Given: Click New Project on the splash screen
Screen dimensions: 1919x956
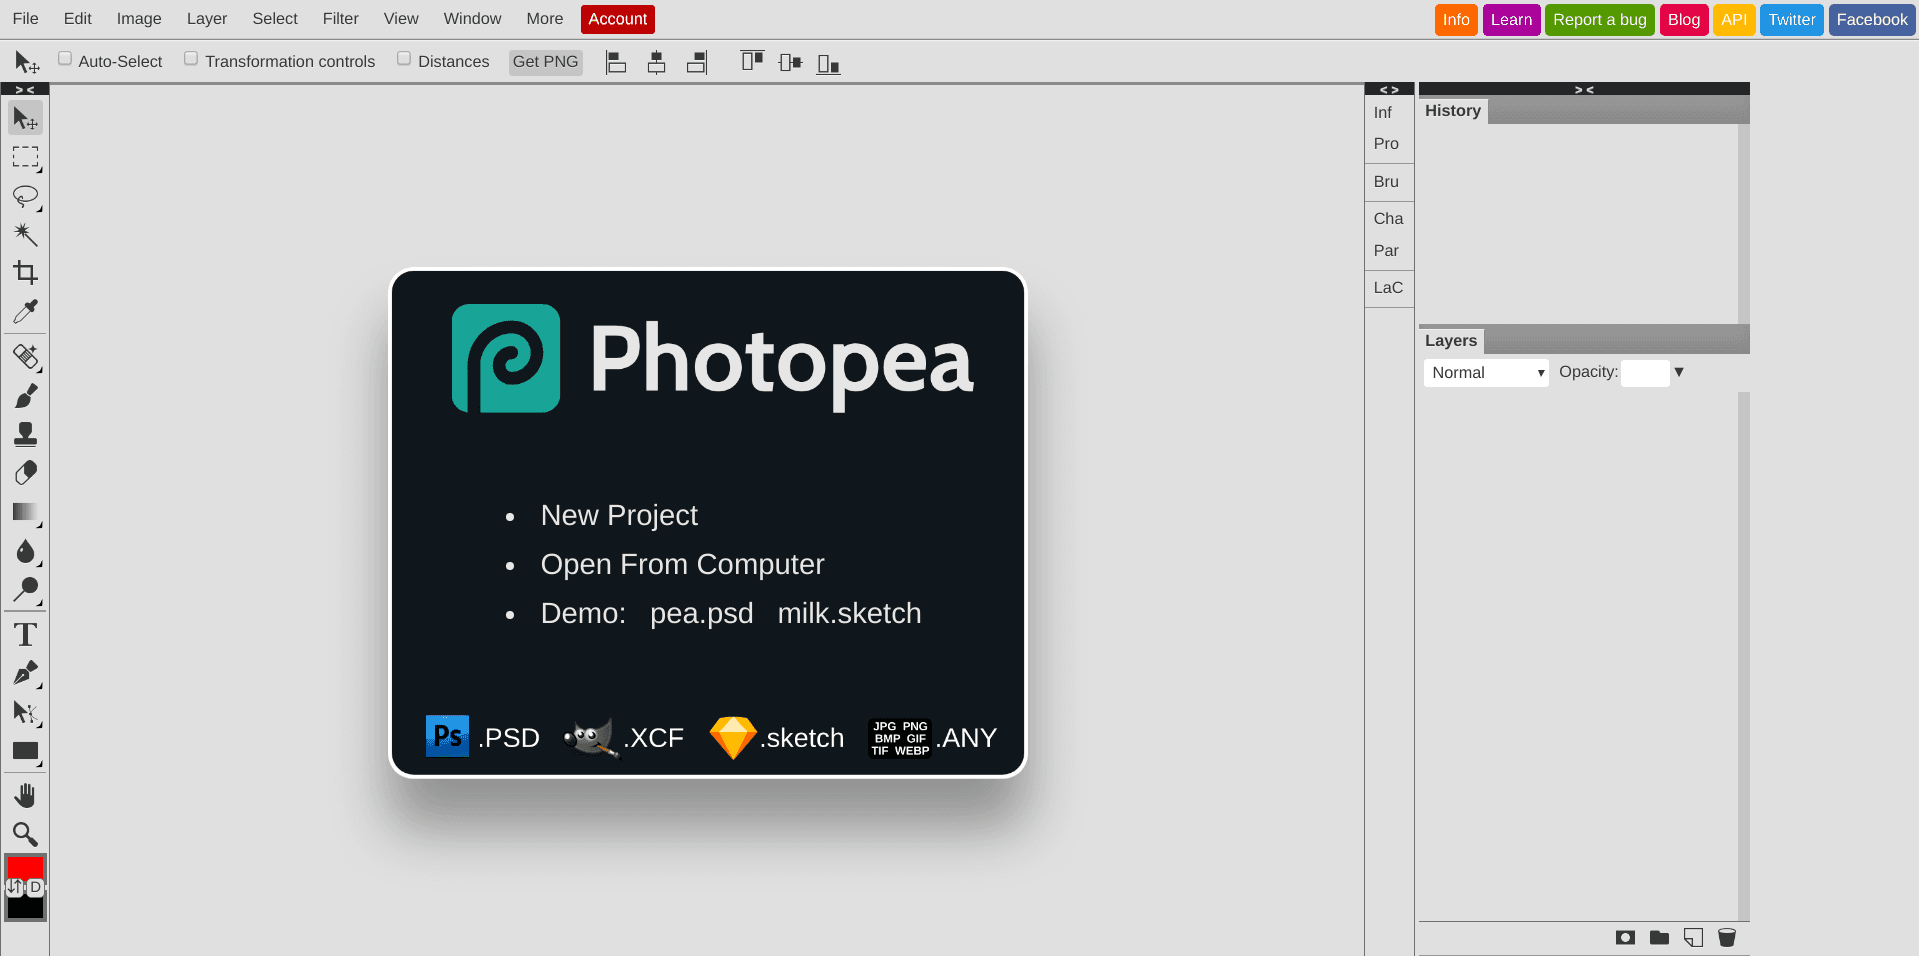Looking at the screenshot, I should pos(619,515).
